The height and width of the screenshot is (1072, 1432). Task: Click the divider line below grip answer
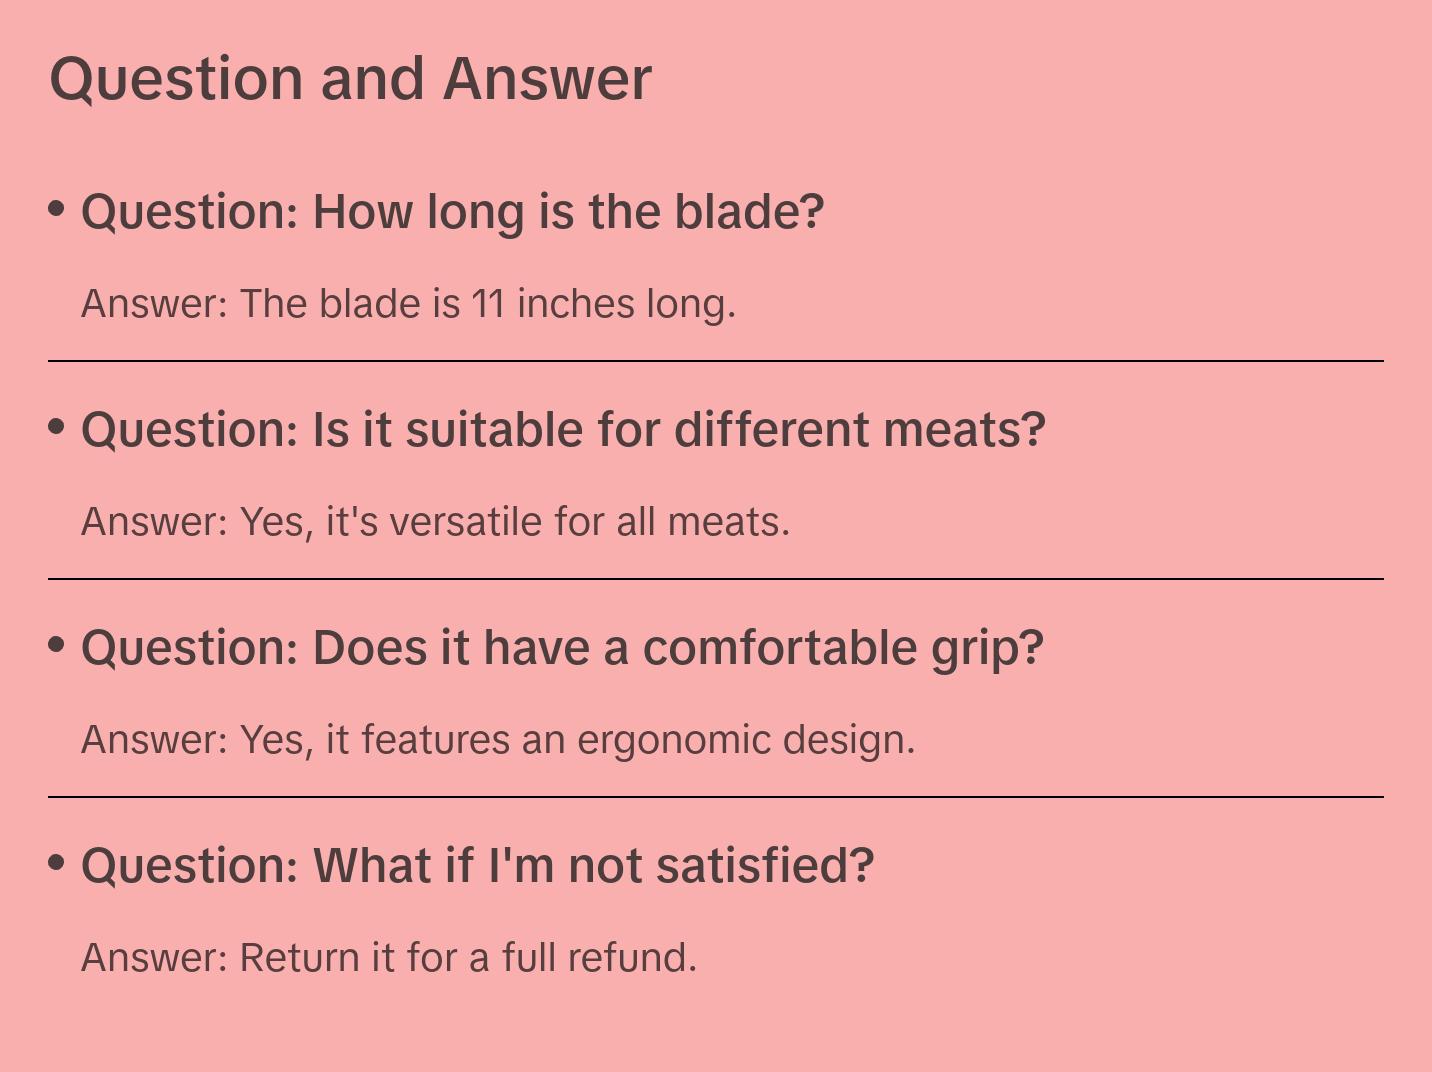coord(716,797)
